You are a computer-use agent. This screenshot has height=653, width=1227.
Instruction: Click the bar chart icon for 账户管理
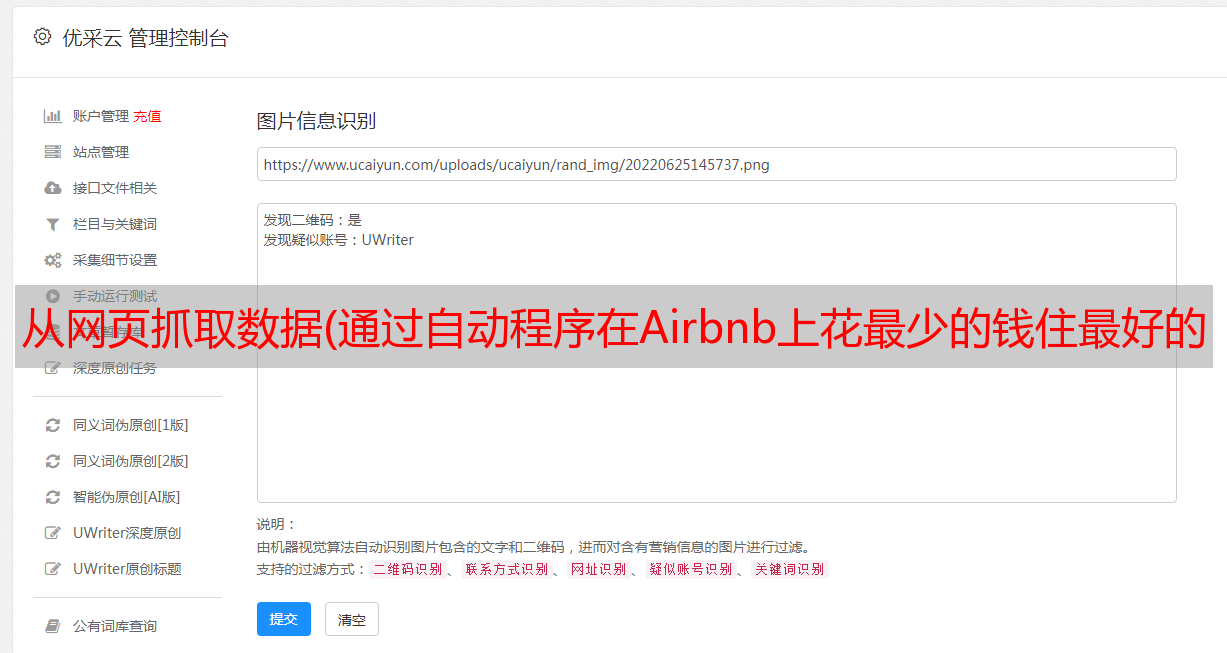pyautogui.click(x=53, y=116)
